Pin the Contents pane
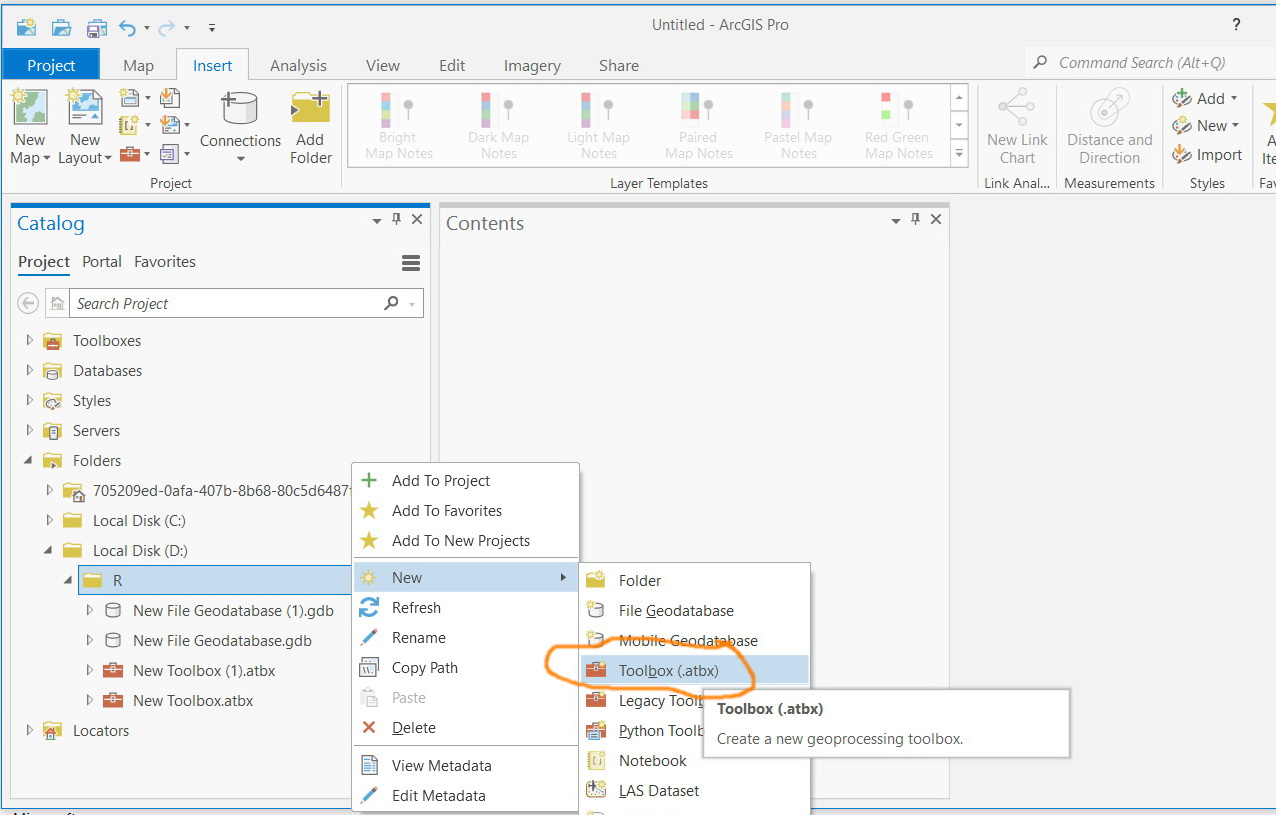 click(x=915, y=220)
